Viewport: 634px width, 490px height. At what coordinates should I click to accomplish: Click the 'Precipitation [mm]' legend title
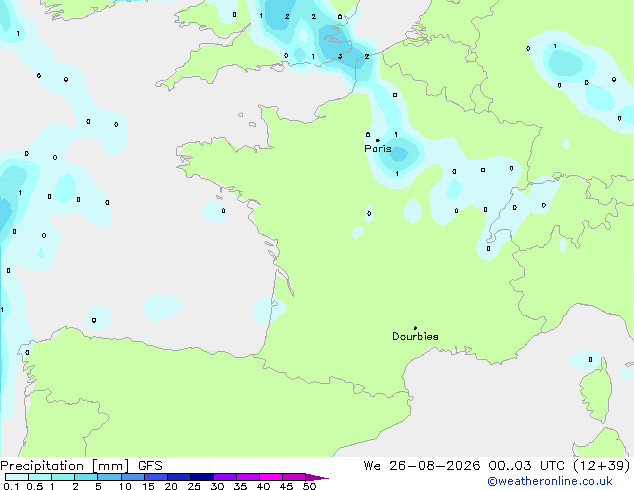[65, 466]
